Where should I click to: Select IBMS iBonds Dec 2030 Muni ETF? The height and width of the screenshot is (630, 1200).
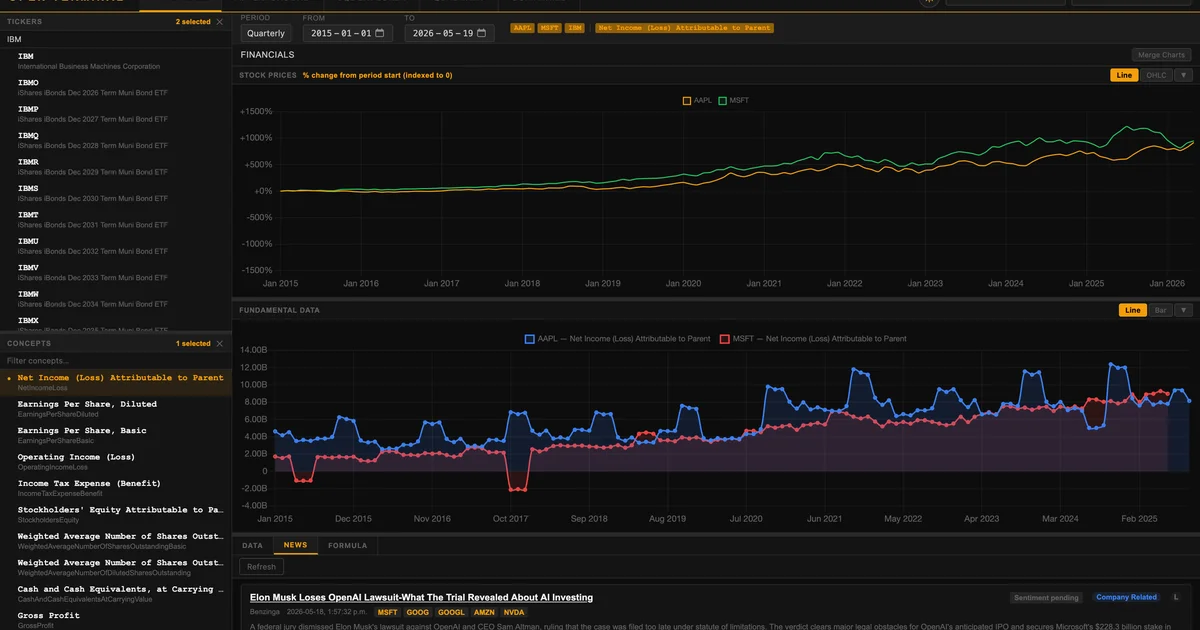coord(116,193)
